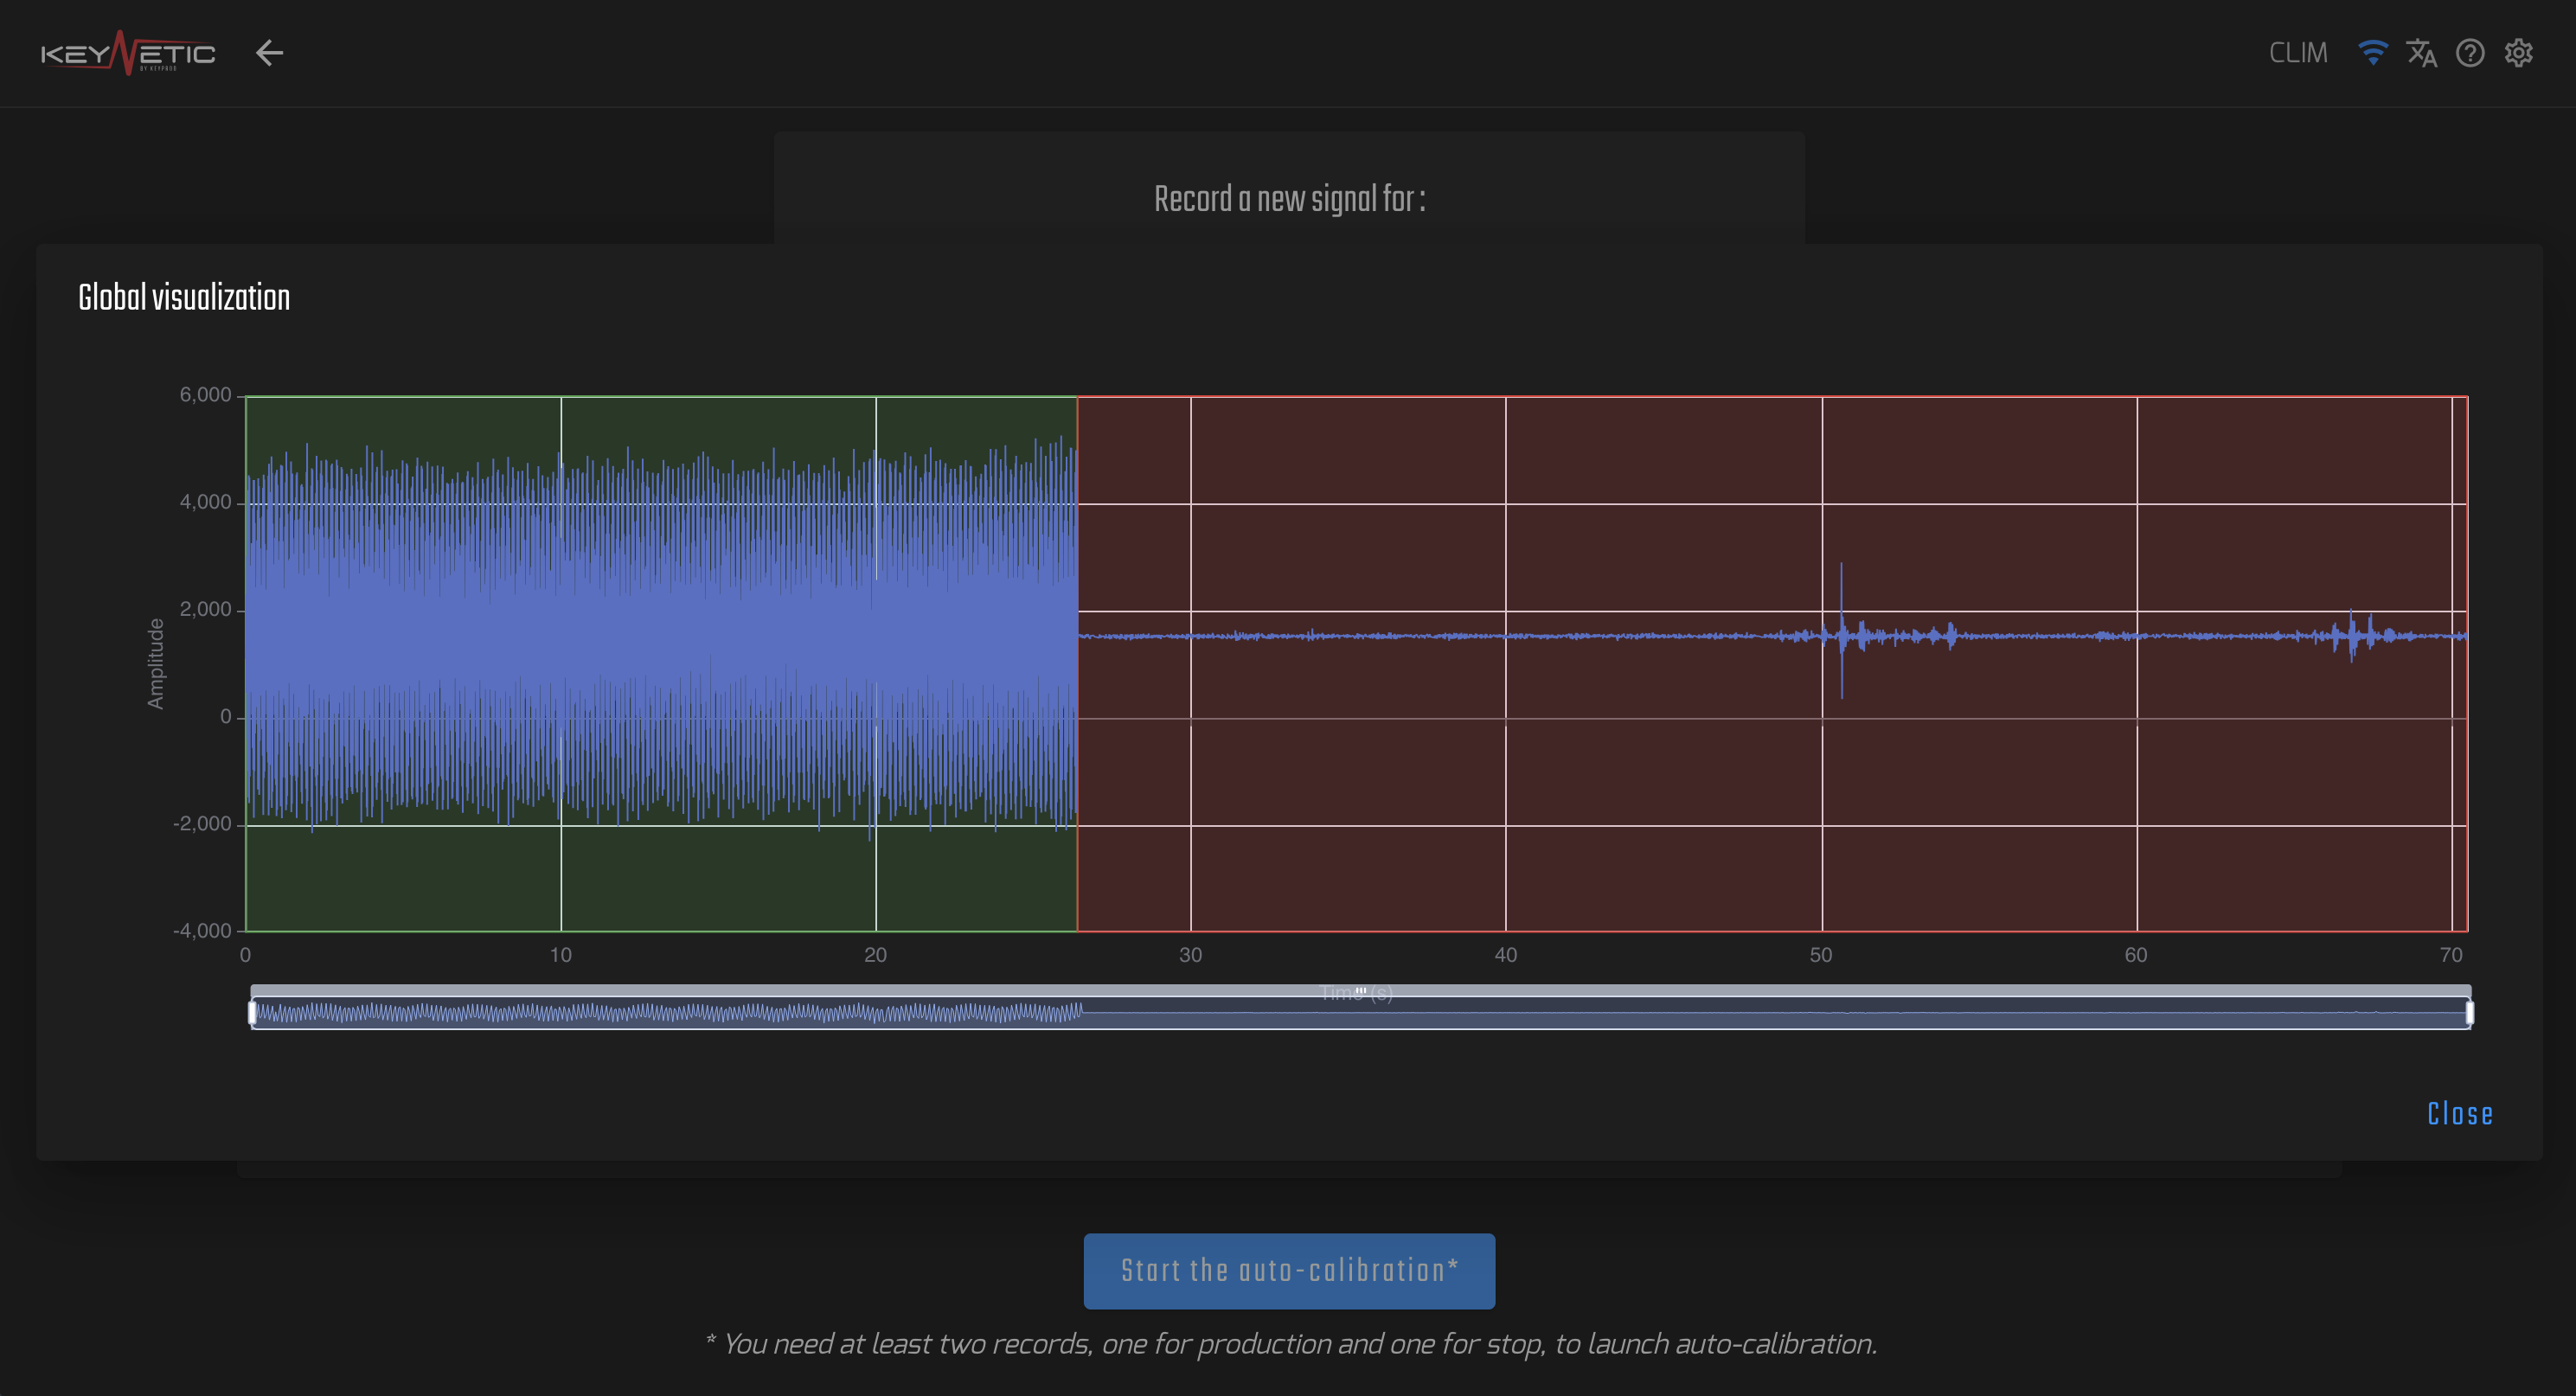This screenshot has width=2576, height=1396.
Task: Click the 30 time axis tick label
Action: [x=1190, y=955]
